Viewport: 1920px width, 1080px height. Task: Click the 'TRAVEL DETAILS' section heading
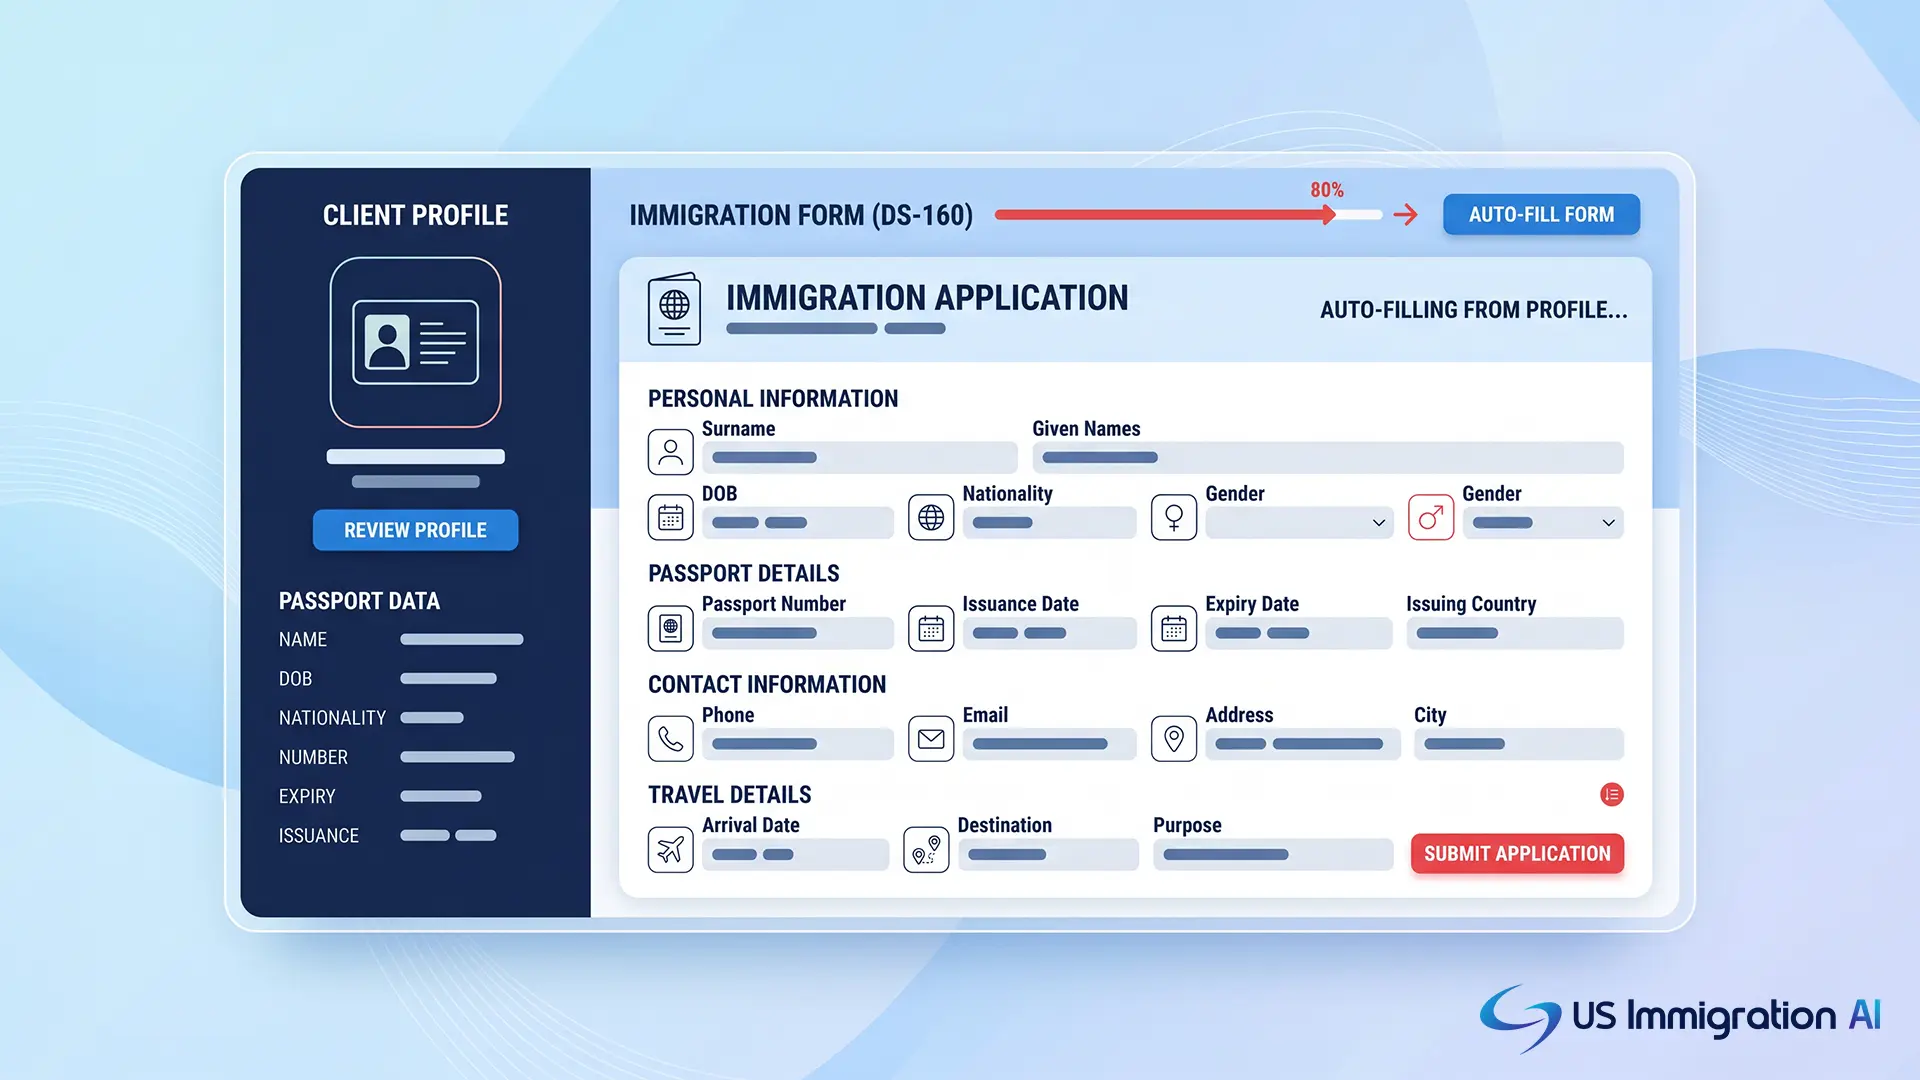[x=730, y=795]
